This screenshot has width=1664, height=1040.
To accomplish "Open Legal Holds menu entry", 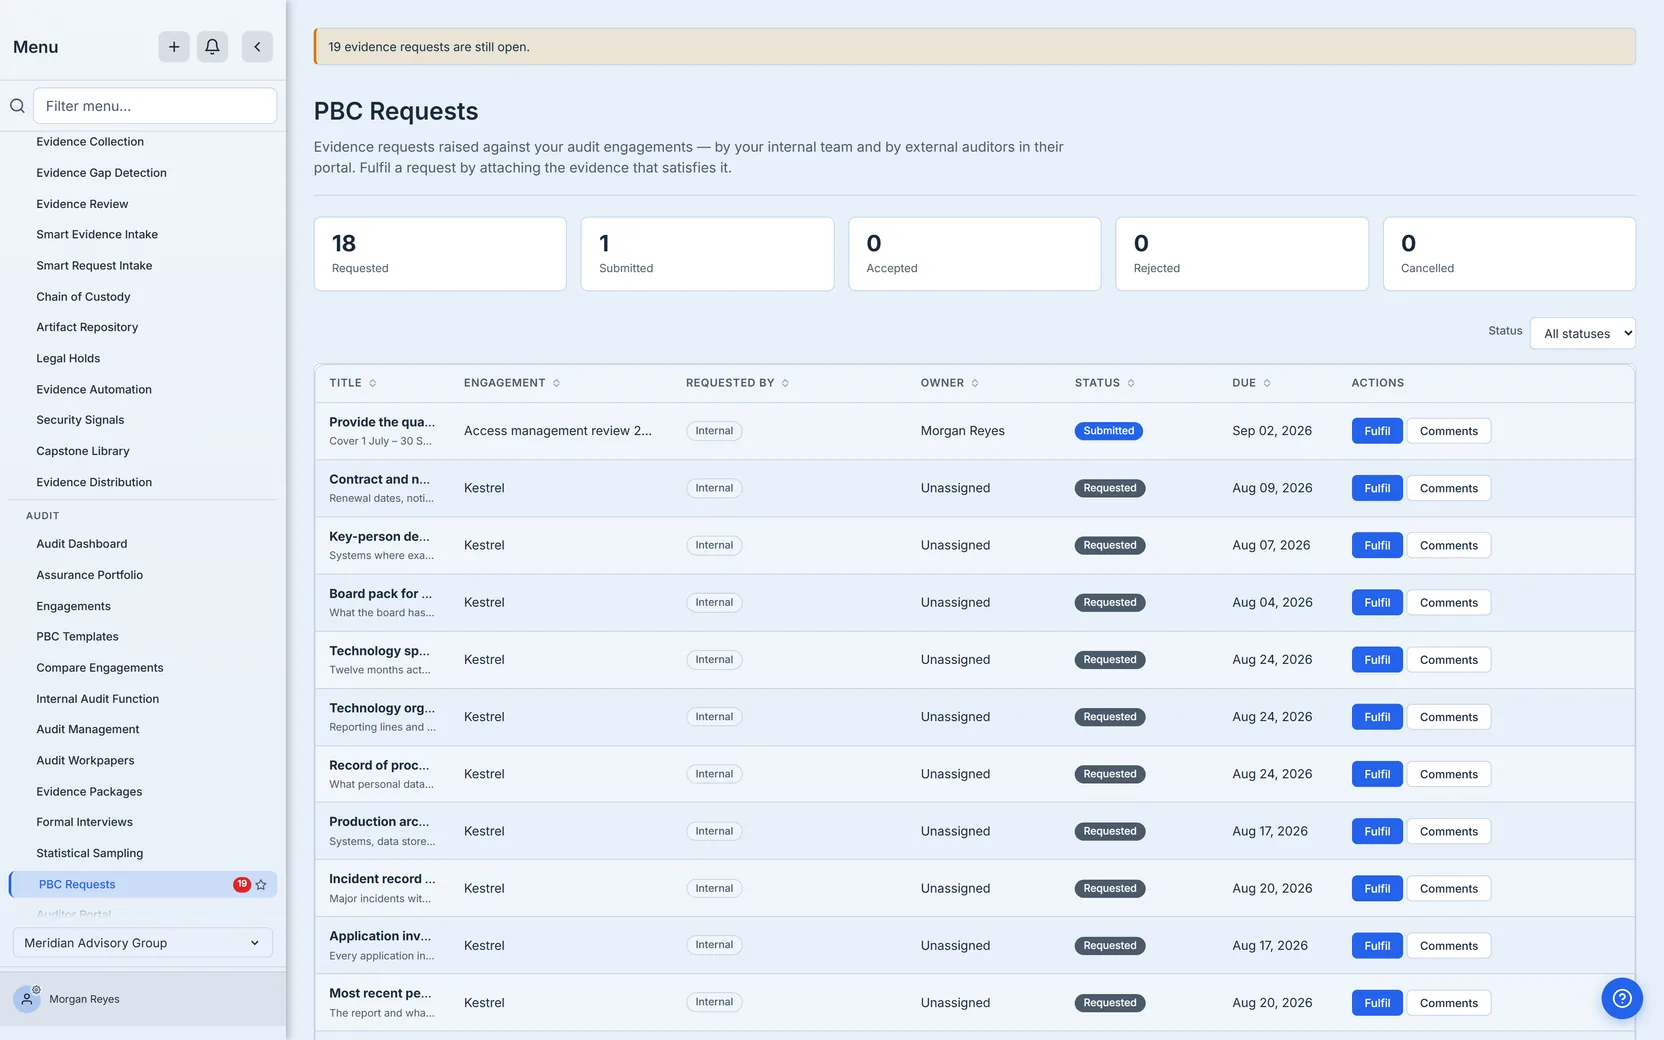I will pyautogui.click(x=68, y=358).
